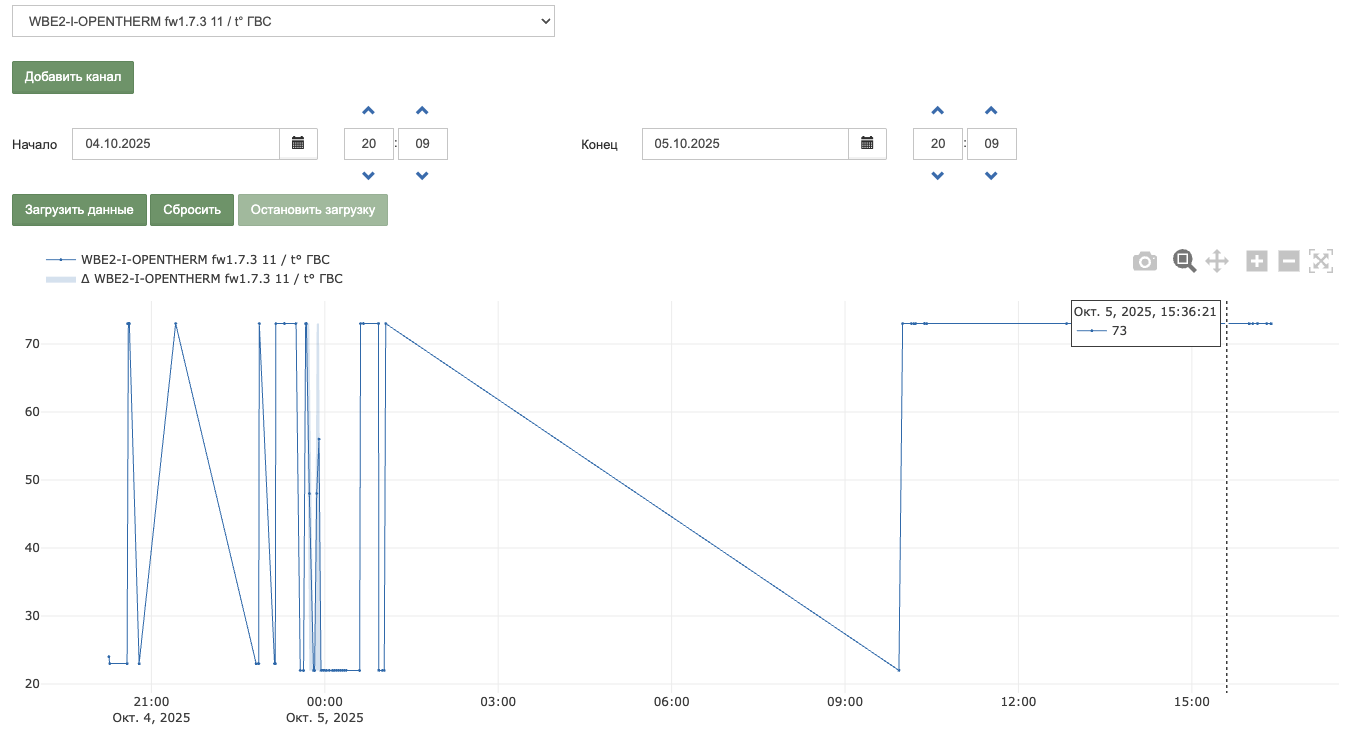Viewport: 1352px width, 740px height.
Task: Decrease the end minutes with down chevron
Action: pos(991,176)
